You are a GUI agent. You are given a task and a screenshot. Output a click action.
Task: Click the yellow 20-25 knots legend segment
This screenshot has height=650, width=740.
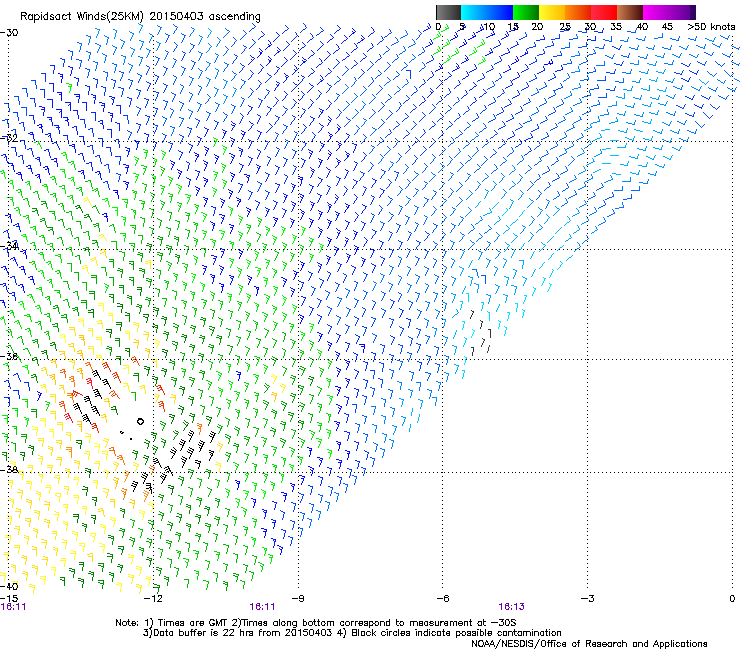coord(552,12)
